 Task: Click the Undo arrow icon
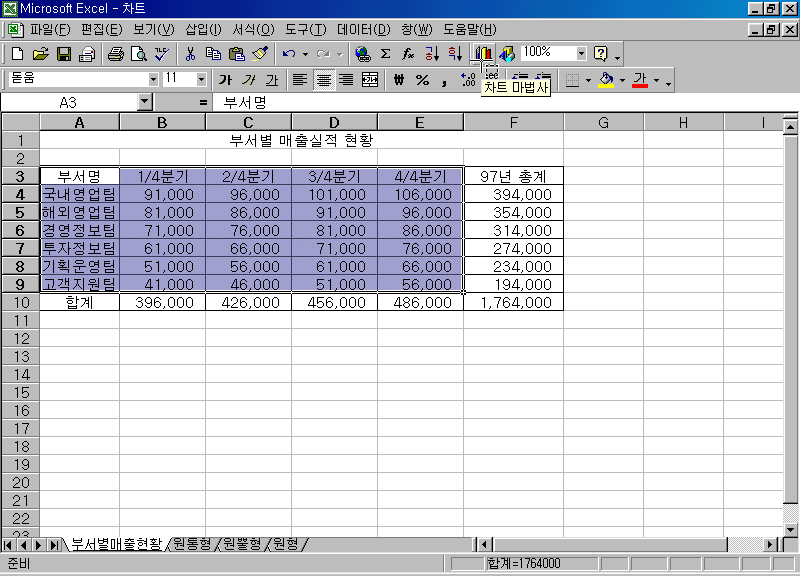click(289, 54)
